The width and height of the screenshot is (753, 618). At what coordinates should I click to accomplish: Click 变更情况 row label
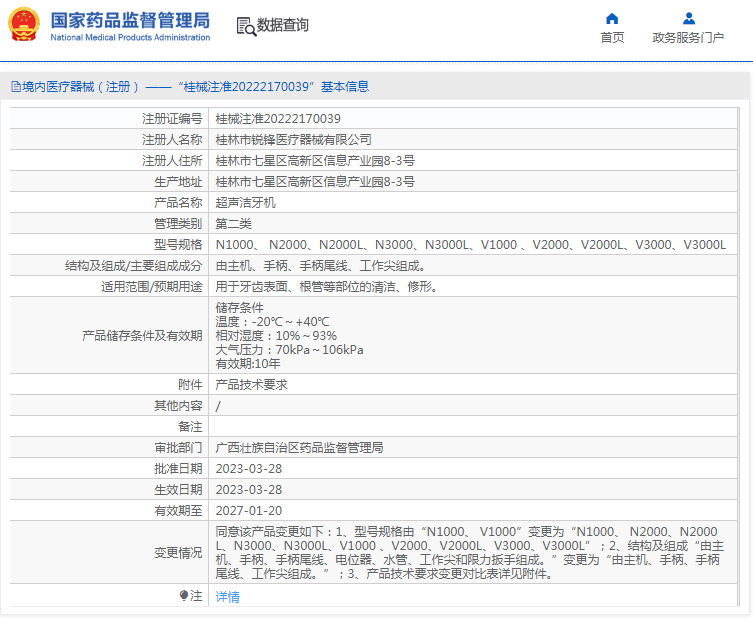click(x=178, y=553)
